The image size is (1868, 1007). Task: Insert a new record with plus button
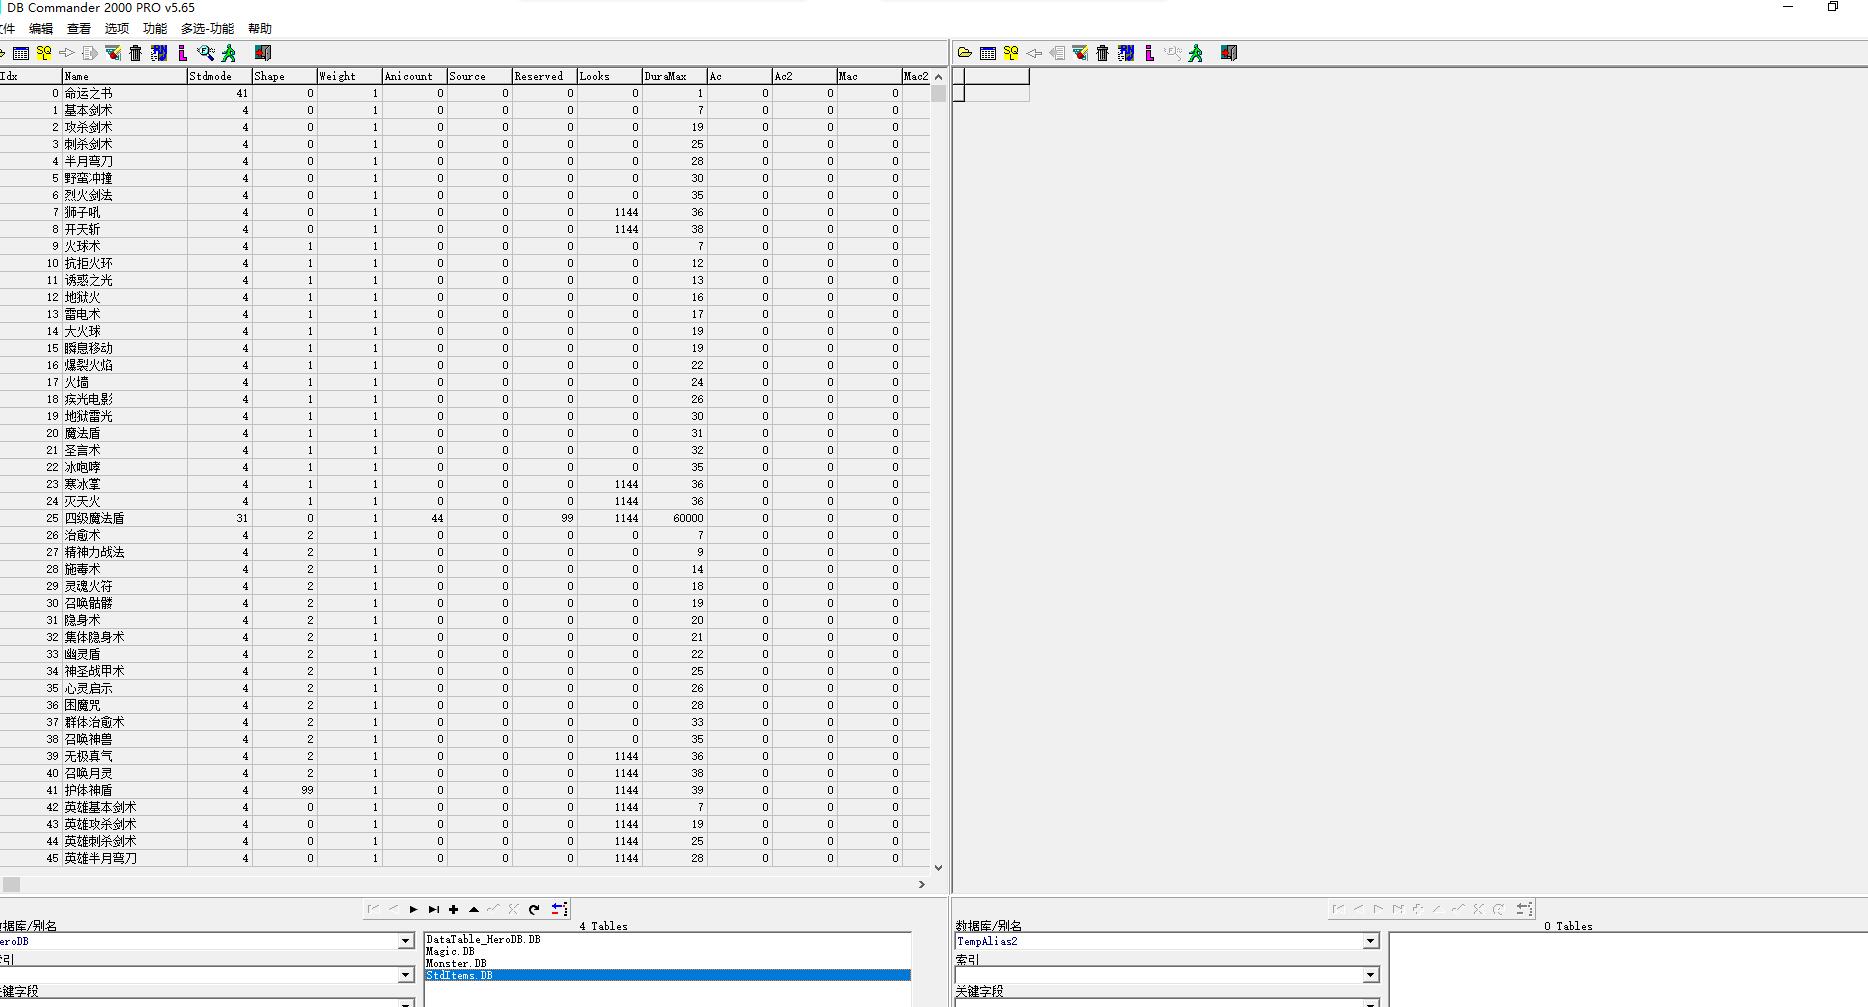[x=454, y=909]
